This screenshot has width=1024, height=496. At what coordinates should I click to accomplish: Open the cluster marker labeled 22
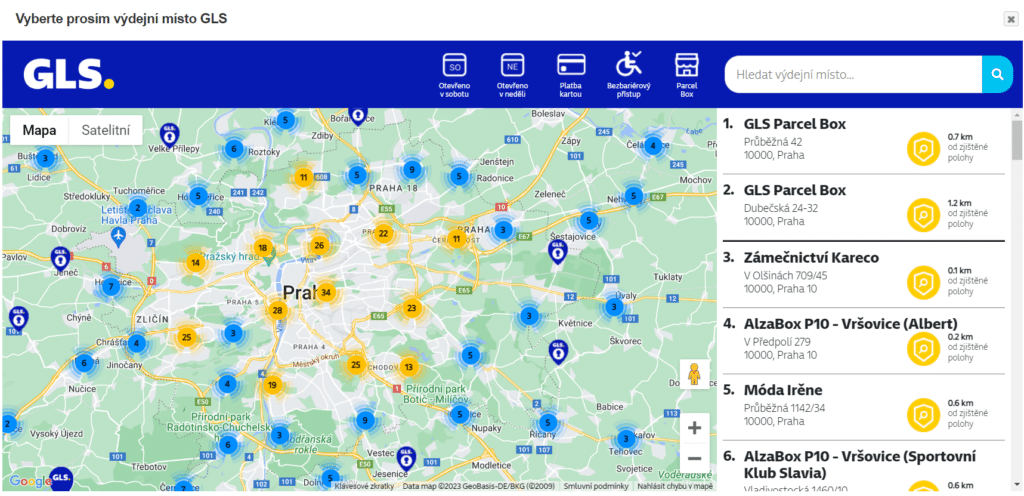point(383,233)
